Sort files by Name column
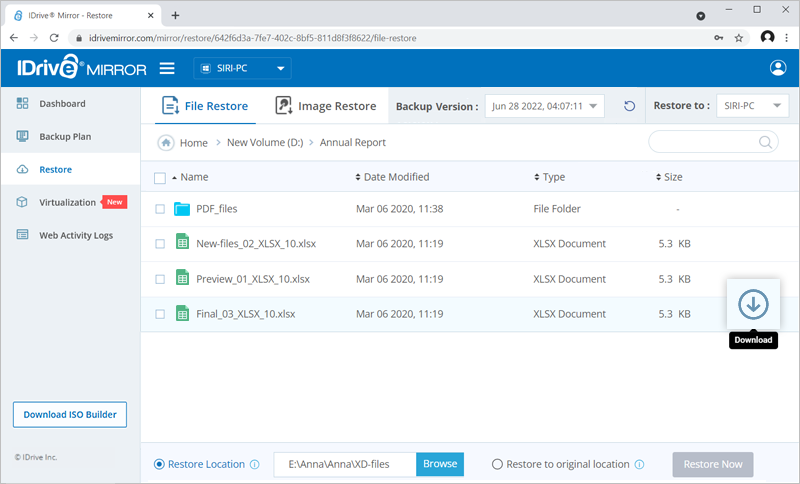The width and height of the screenshot is (800, 484). click(x=190, y=177)
